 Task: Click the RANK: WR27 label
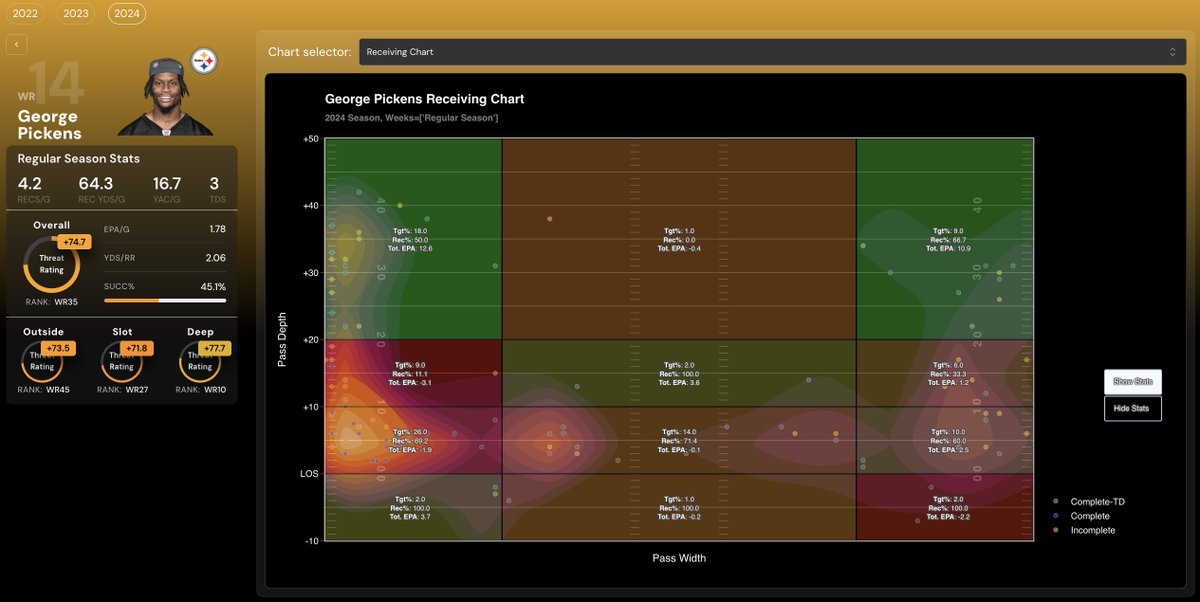coord(121,389)
